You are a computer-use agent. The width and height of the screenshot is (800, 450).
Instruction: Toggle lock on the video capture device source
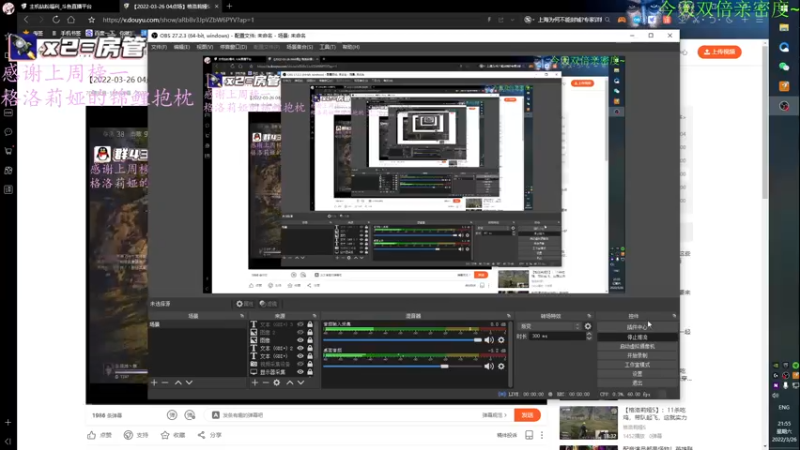coord(310,364)
